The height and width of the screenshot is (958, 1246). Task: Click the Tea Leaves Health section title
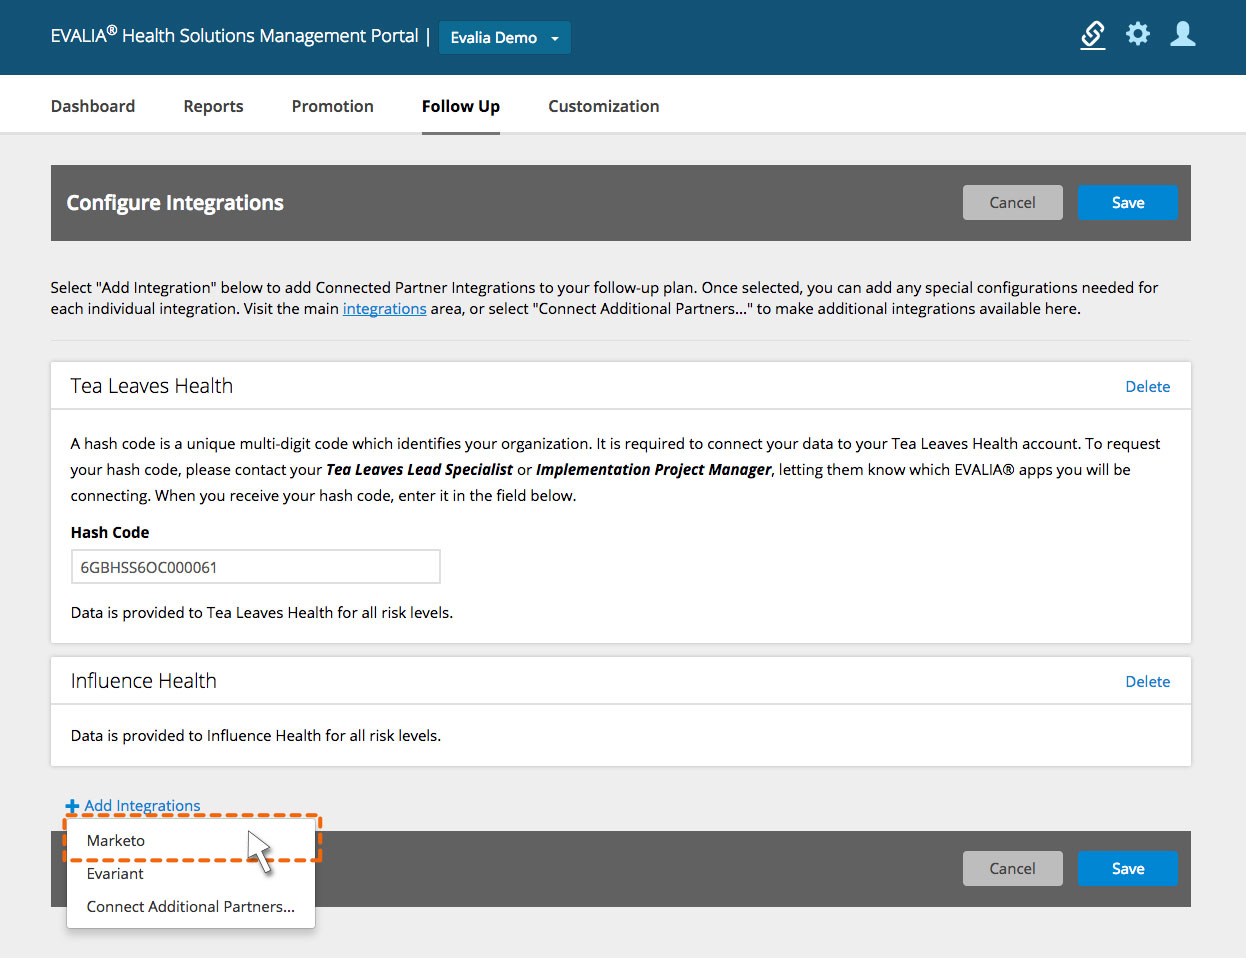coord(152,386)
